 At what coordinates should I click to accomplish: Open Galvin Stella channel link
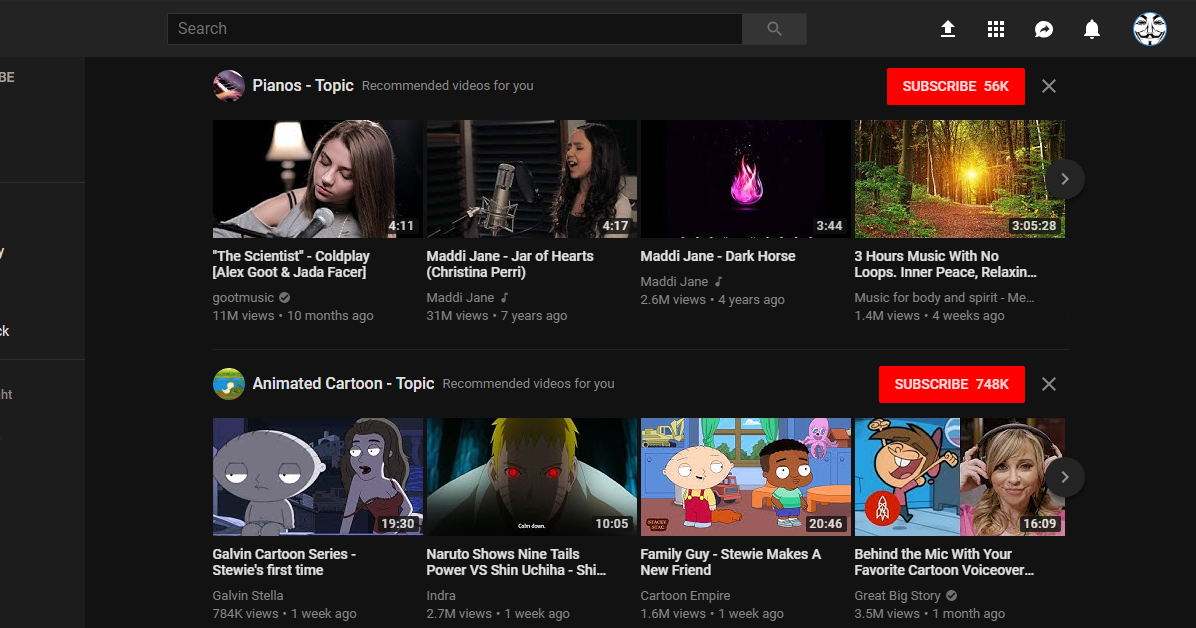(x=248, y=595)
